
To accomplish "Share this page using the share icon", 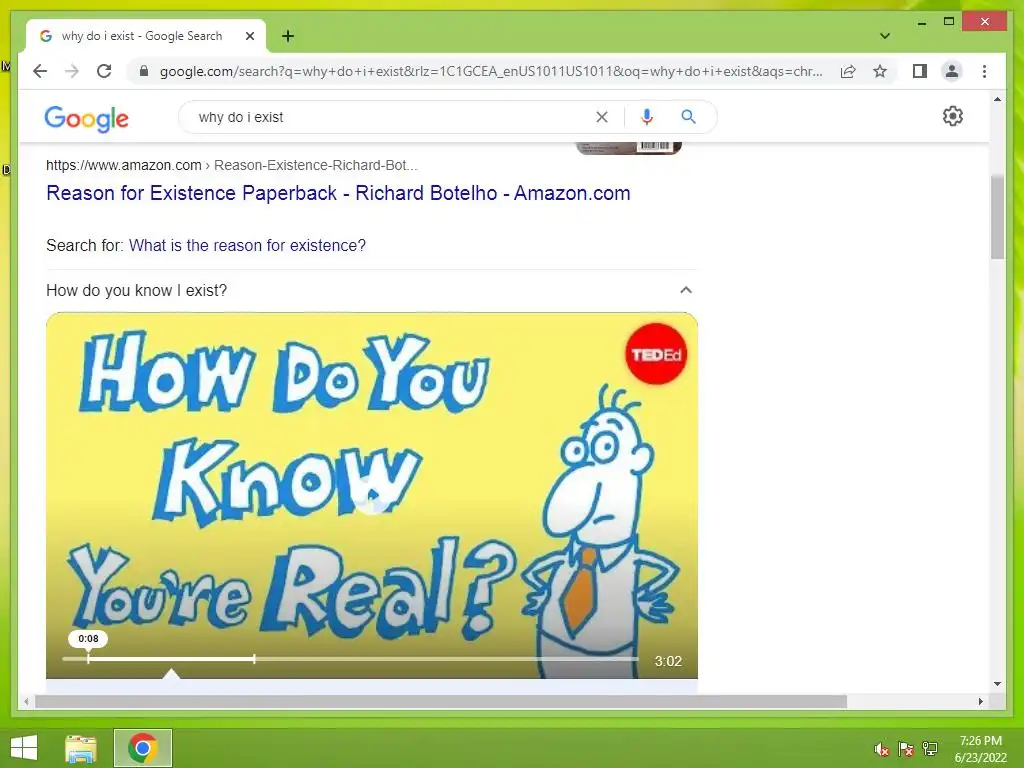I will click(x=848, y=71).
